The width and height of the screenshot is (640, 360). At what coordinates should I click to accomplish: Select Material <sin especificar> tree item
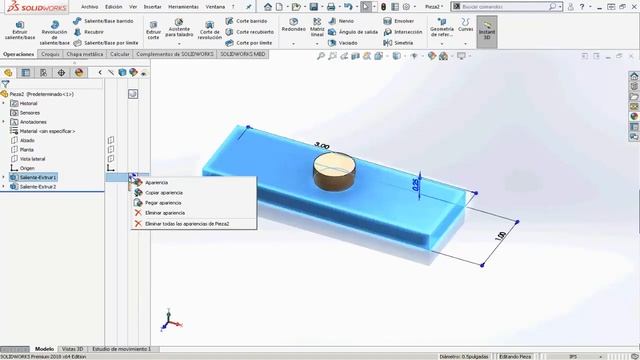pyautogui.click(x=42, y=131)
